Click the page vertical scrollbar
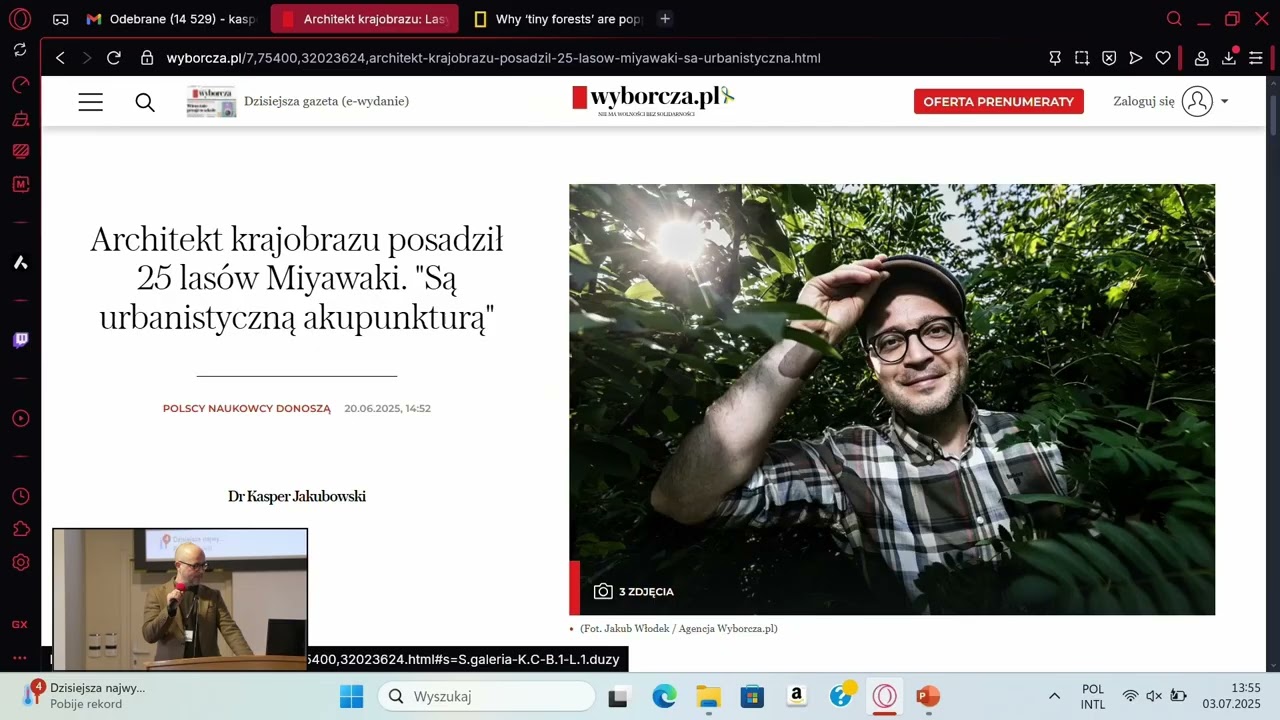1280x720 pixels. [1273, 116]
